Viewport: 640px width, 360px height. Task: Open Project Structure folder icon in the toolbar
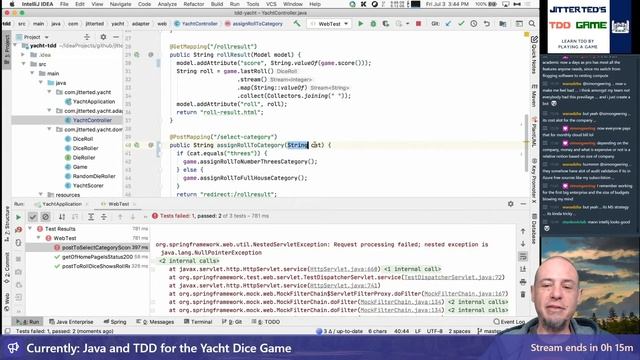[x=503, y=24]
